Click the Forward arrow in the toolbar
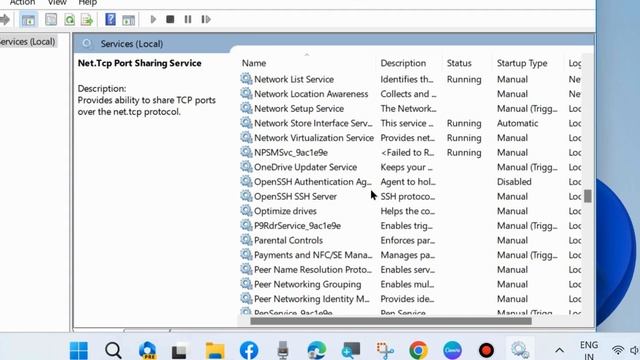This screenshot has width=640, height=360. pyautogui.click(x=4, y=19)
